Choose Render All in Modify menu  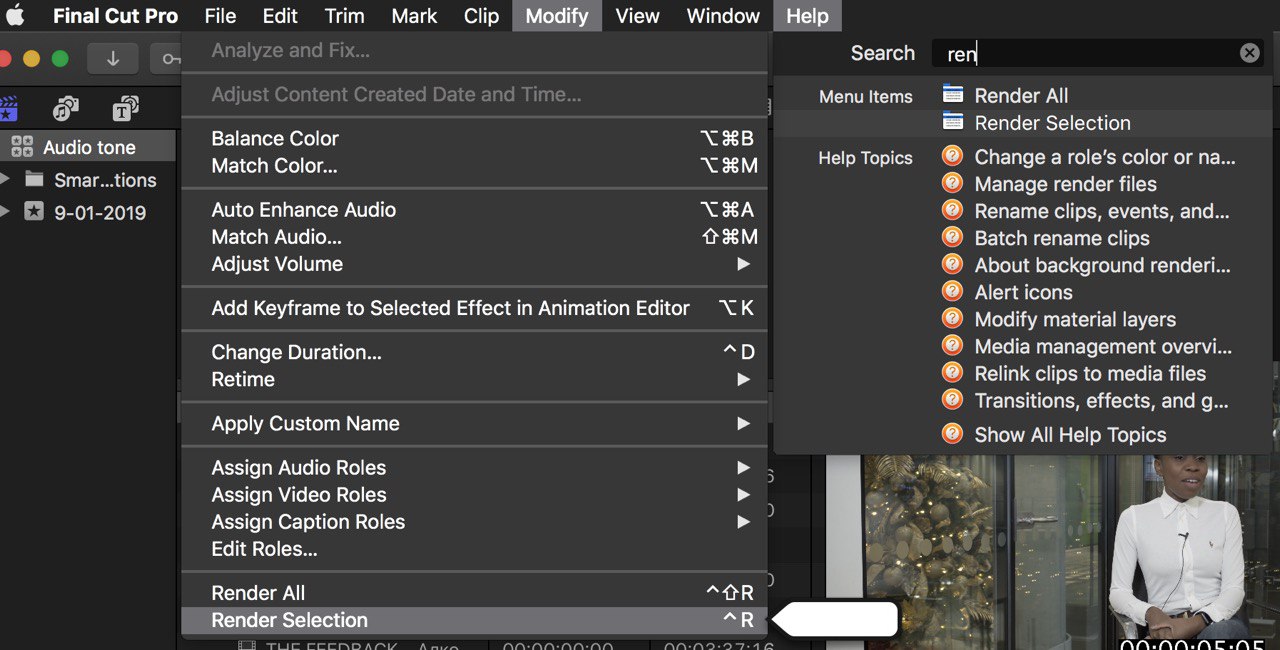coord(474,593)
